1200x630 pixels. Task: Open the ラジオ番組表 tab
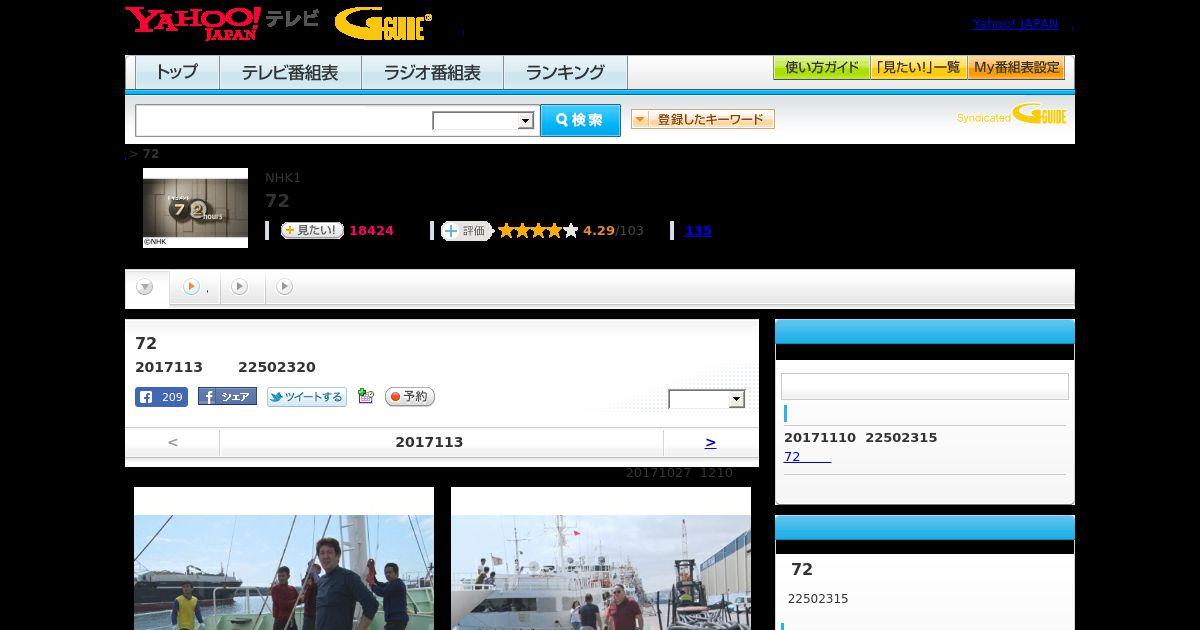point(432,72)
